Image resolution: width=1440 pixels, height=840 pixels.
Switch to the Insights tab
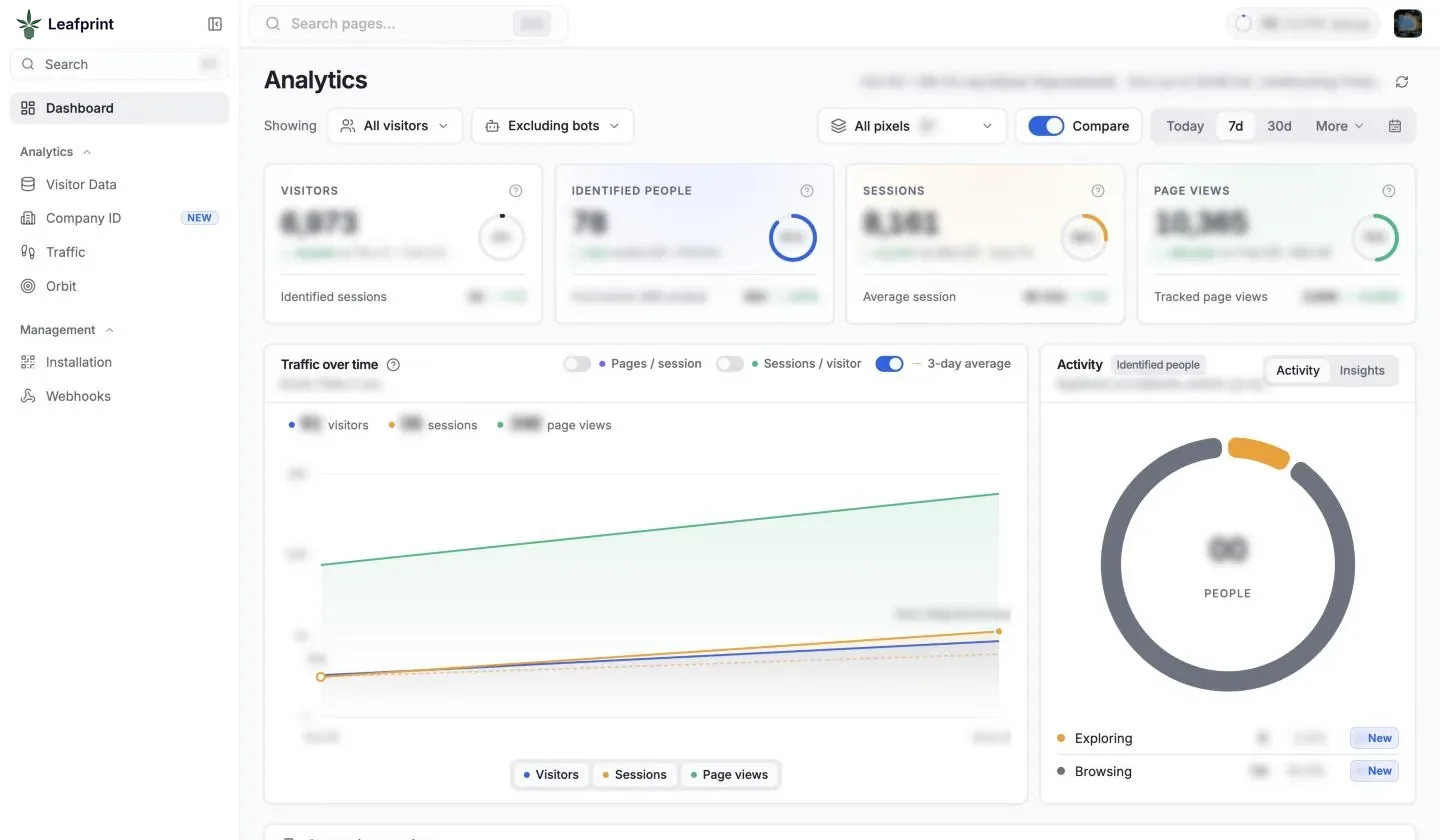1362,370
